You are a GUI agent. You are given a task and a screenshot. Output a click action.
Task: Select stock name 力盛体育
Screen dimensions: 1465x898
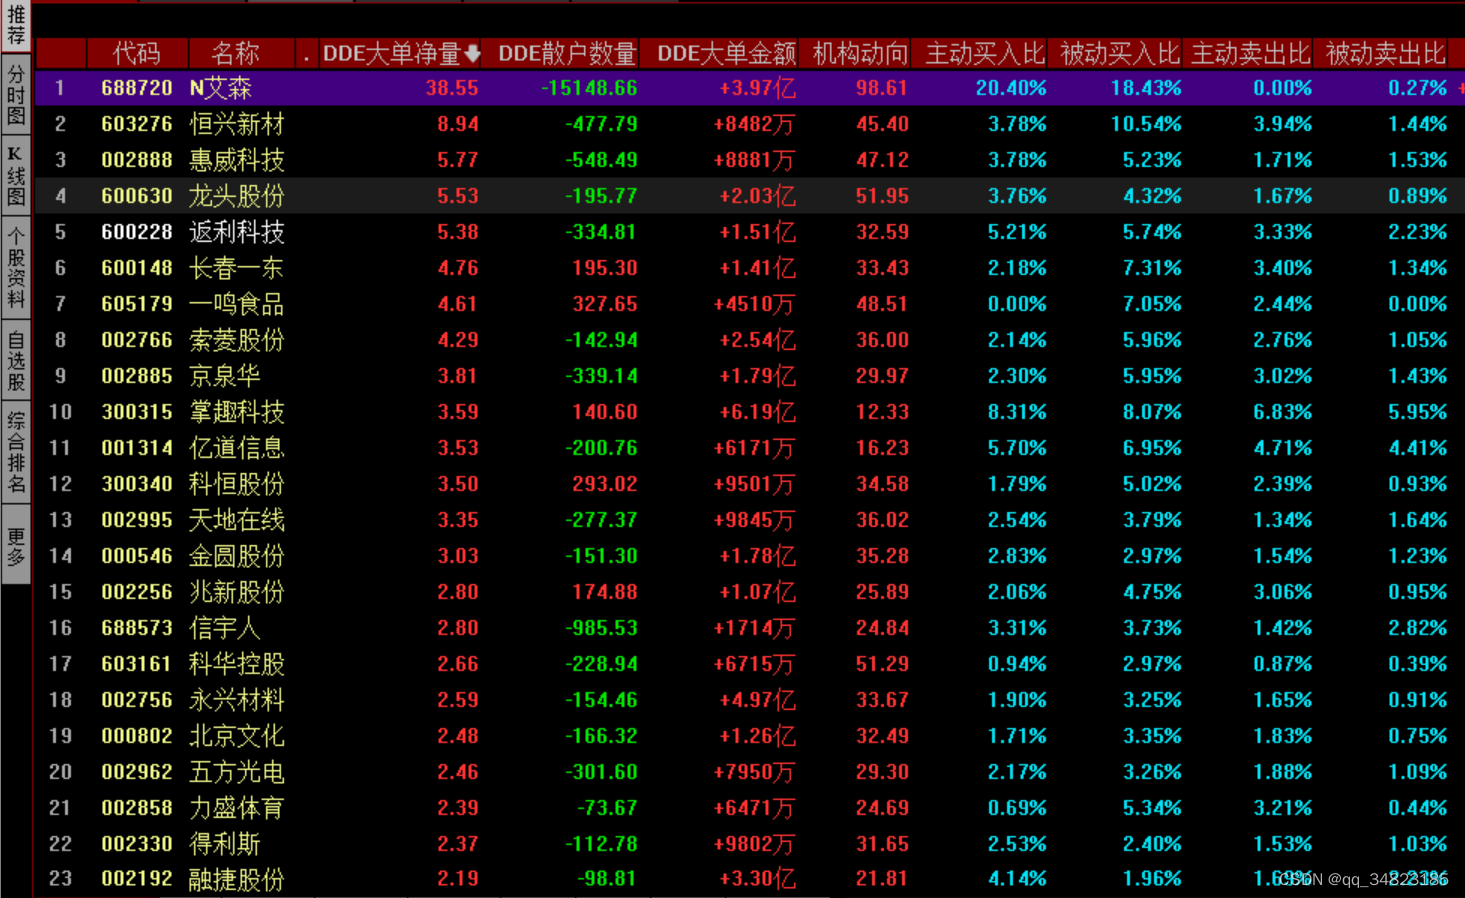click(237, 808)
